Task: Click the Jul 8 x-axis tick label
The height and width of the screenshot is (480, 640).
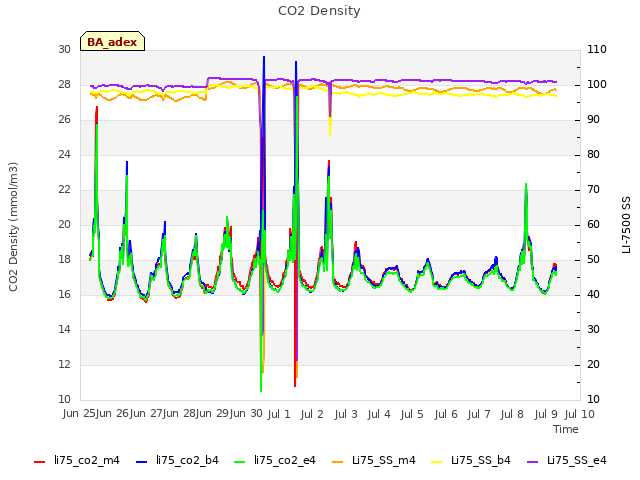Action: [x=512, y=414]
